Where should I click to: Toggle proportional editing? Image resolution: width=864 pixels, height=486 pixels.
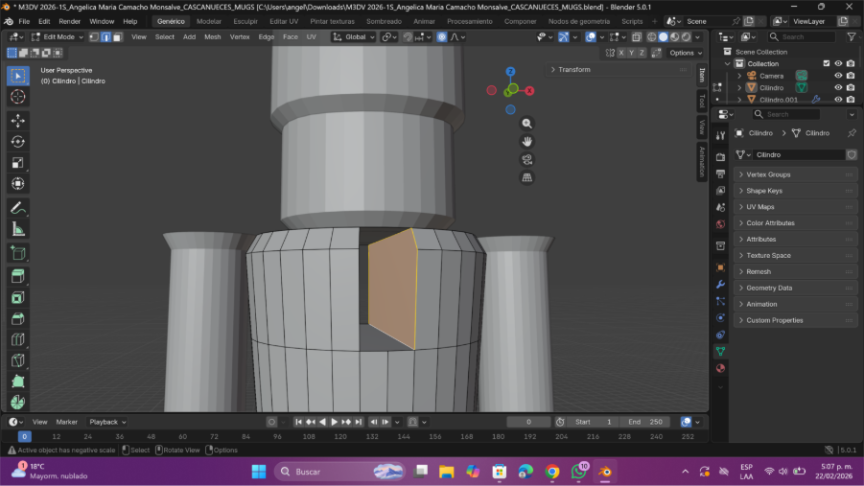click(442, 37)
